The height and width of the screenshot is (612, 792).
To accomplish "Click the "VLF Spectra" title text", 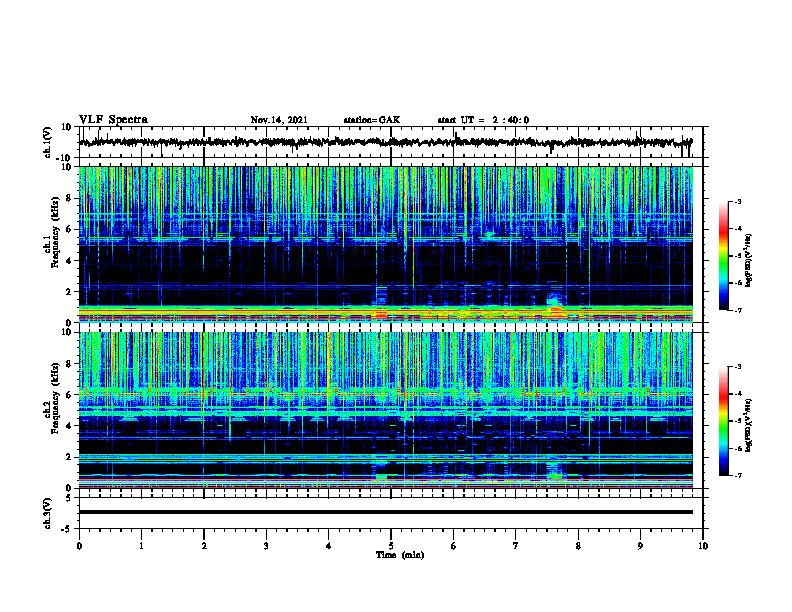I will pos(113,119).
